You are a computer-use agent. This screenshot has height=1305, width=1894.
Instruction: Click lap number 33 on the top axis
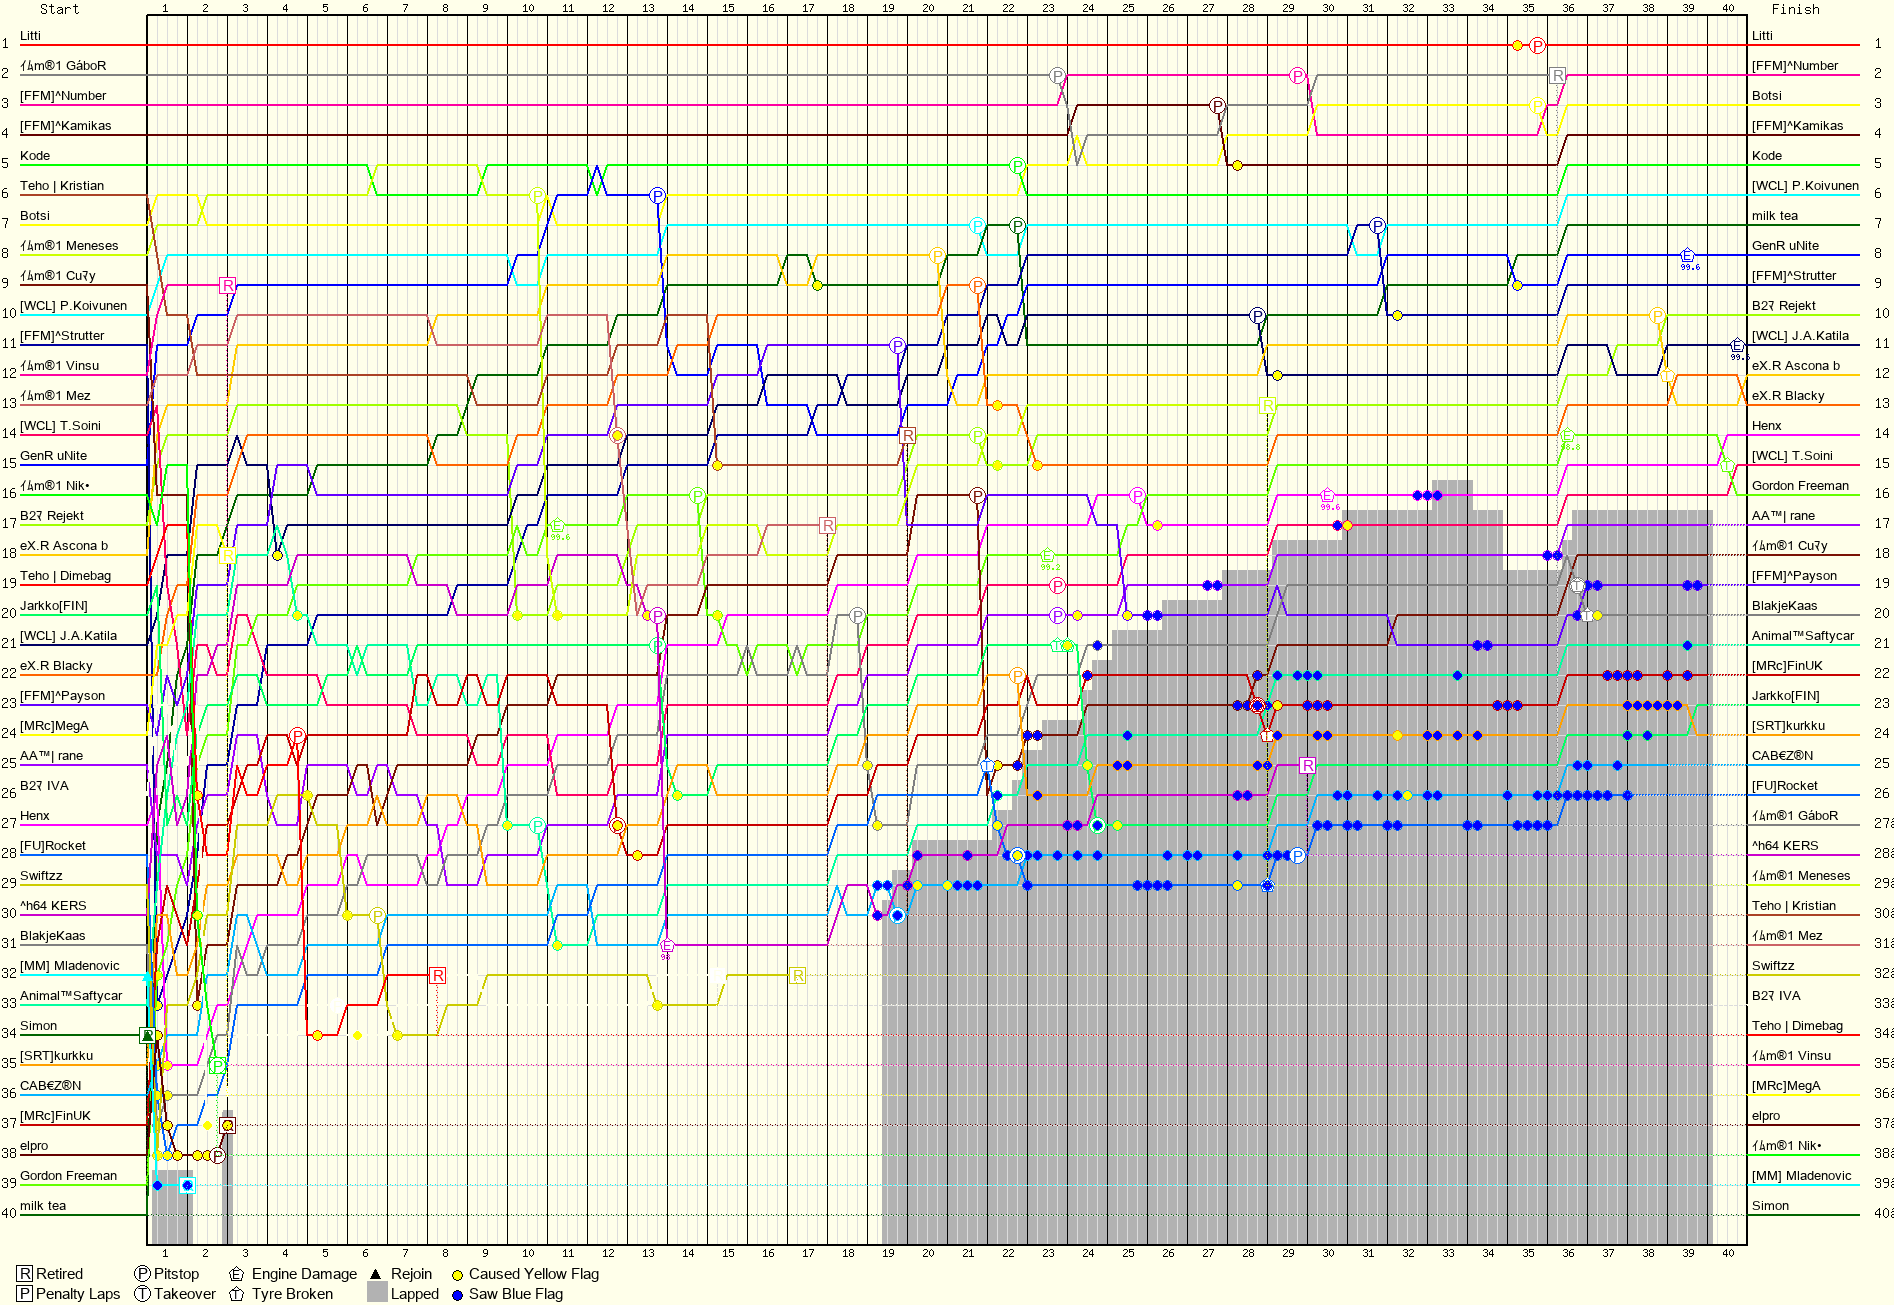(x=1448, y=8)
